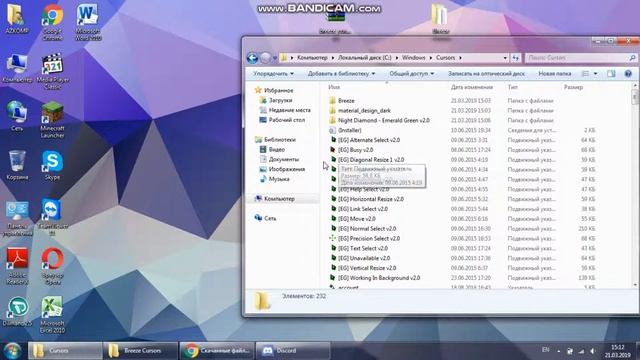Select Рабочий стол in the navigation pane
The width and height of the screenshot is (640, 360).
tap(287, 120)
